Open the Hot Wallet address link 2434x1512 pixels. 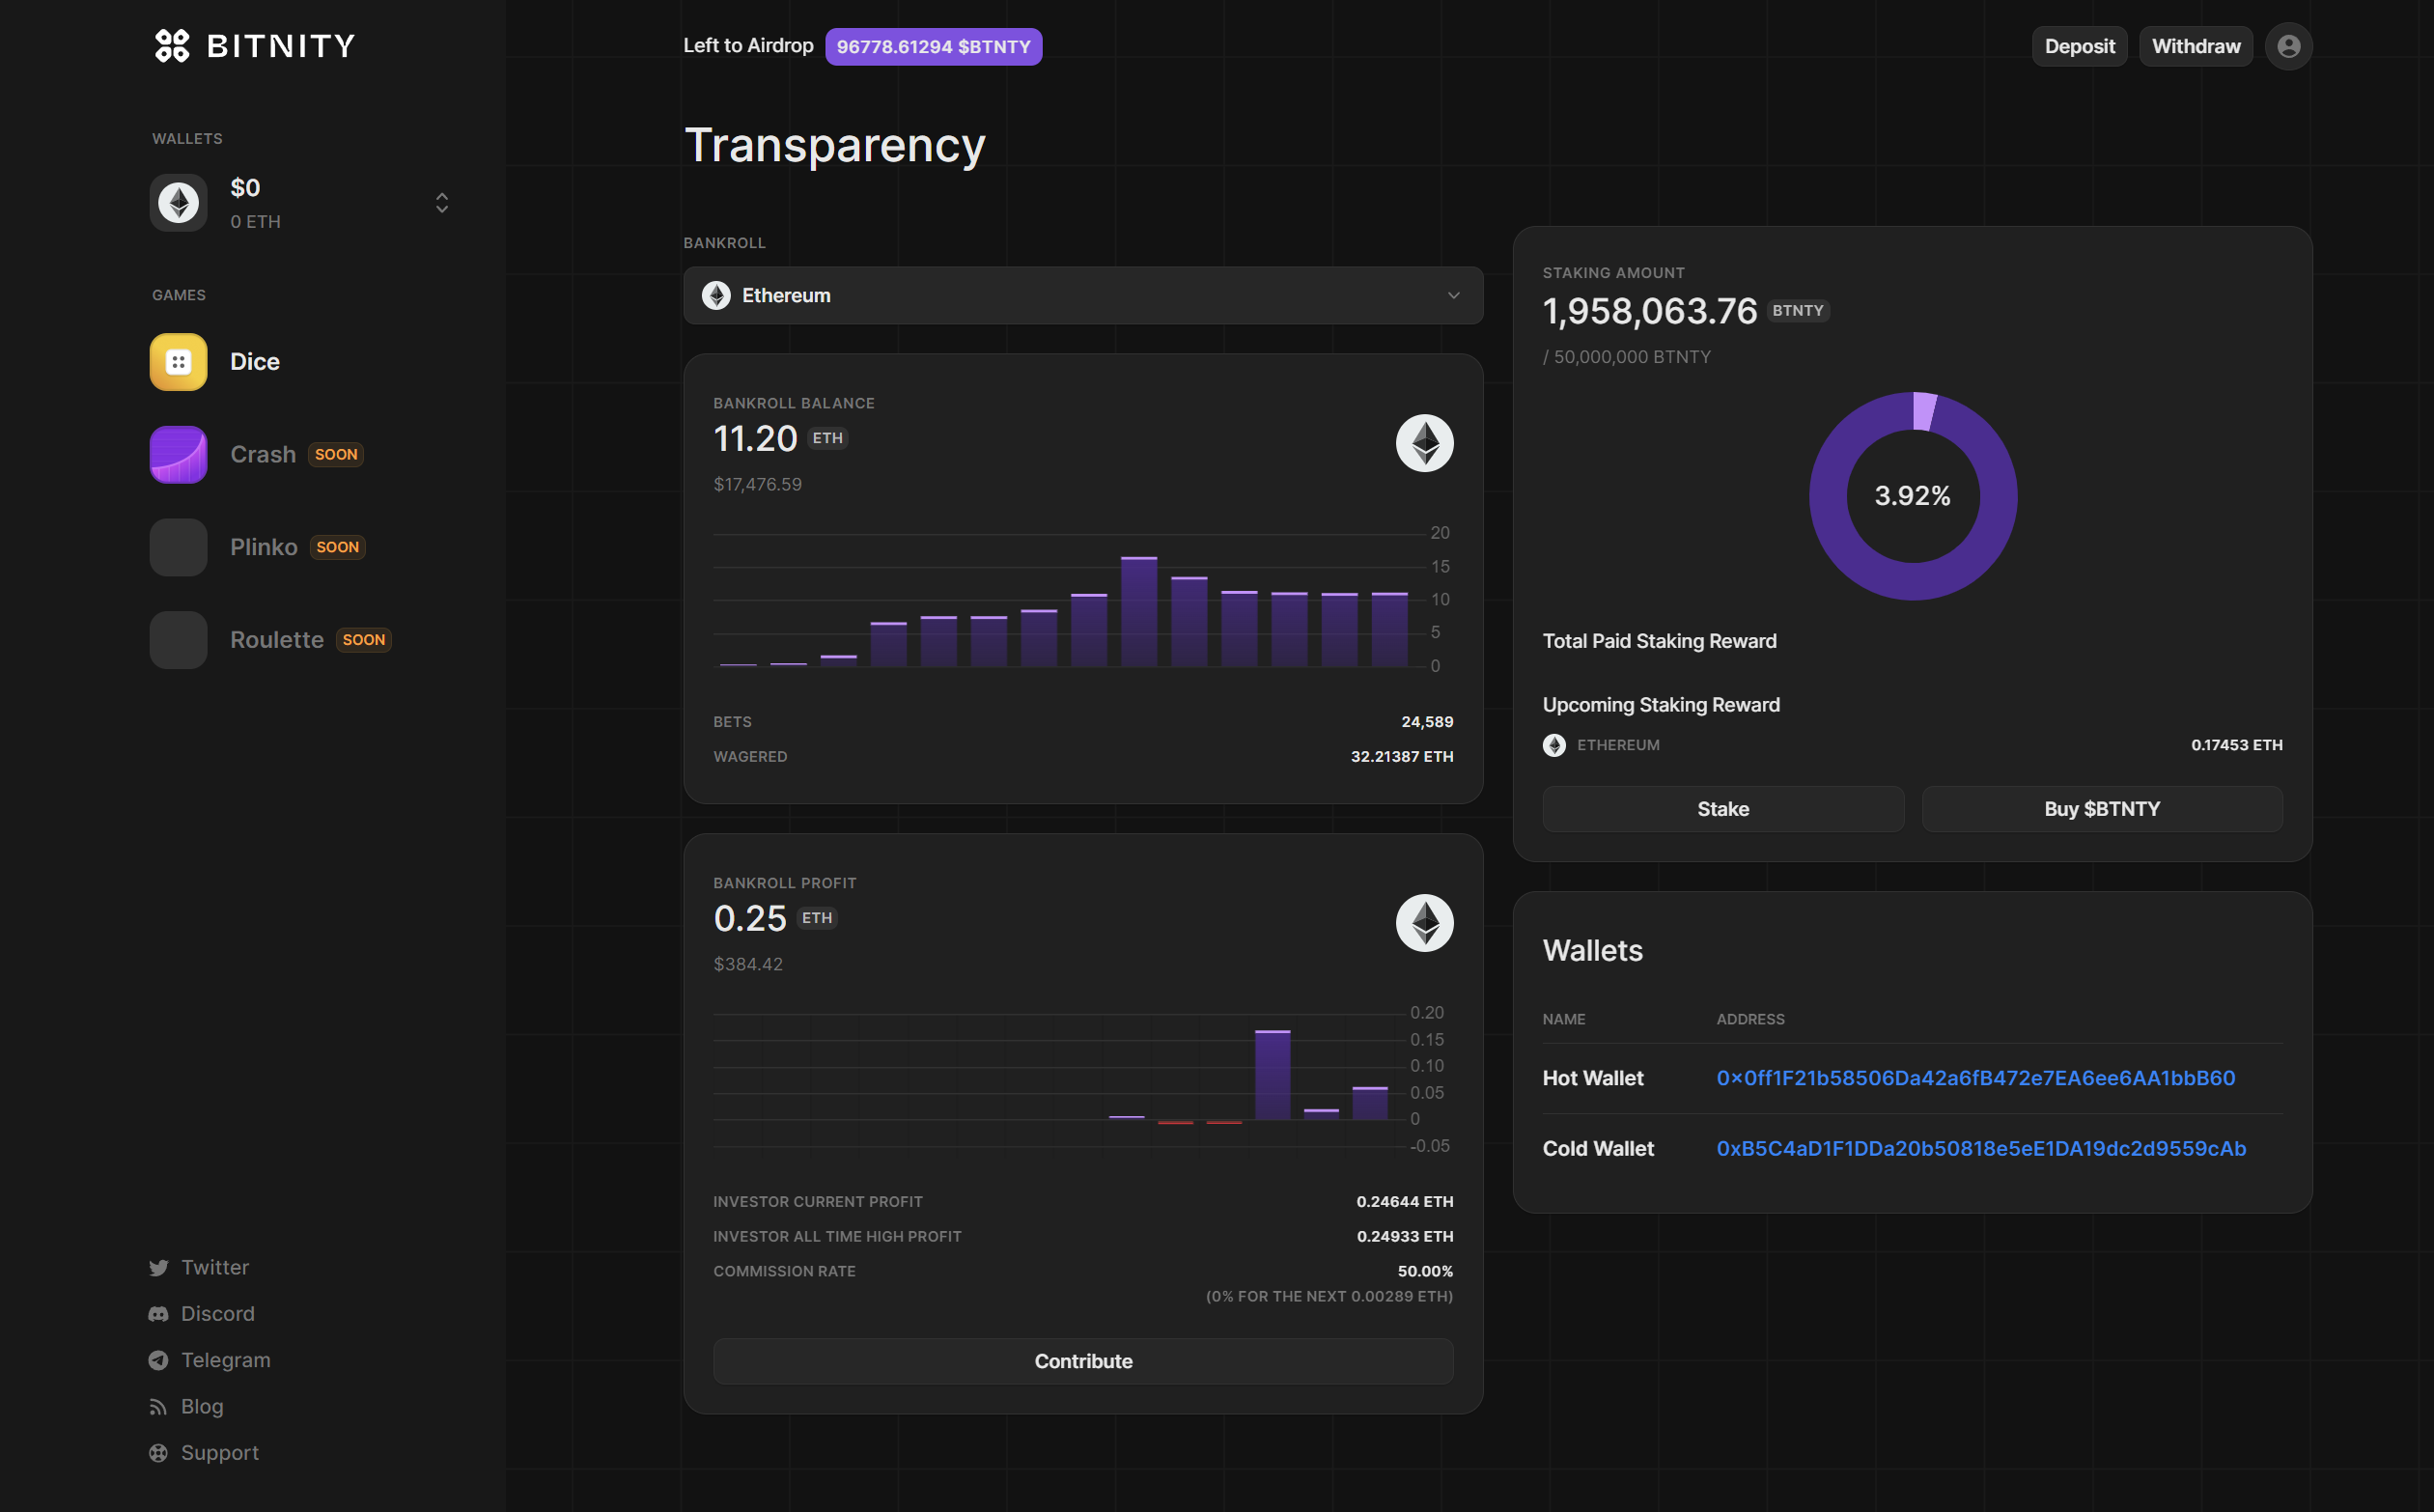click(1975, 1078)
